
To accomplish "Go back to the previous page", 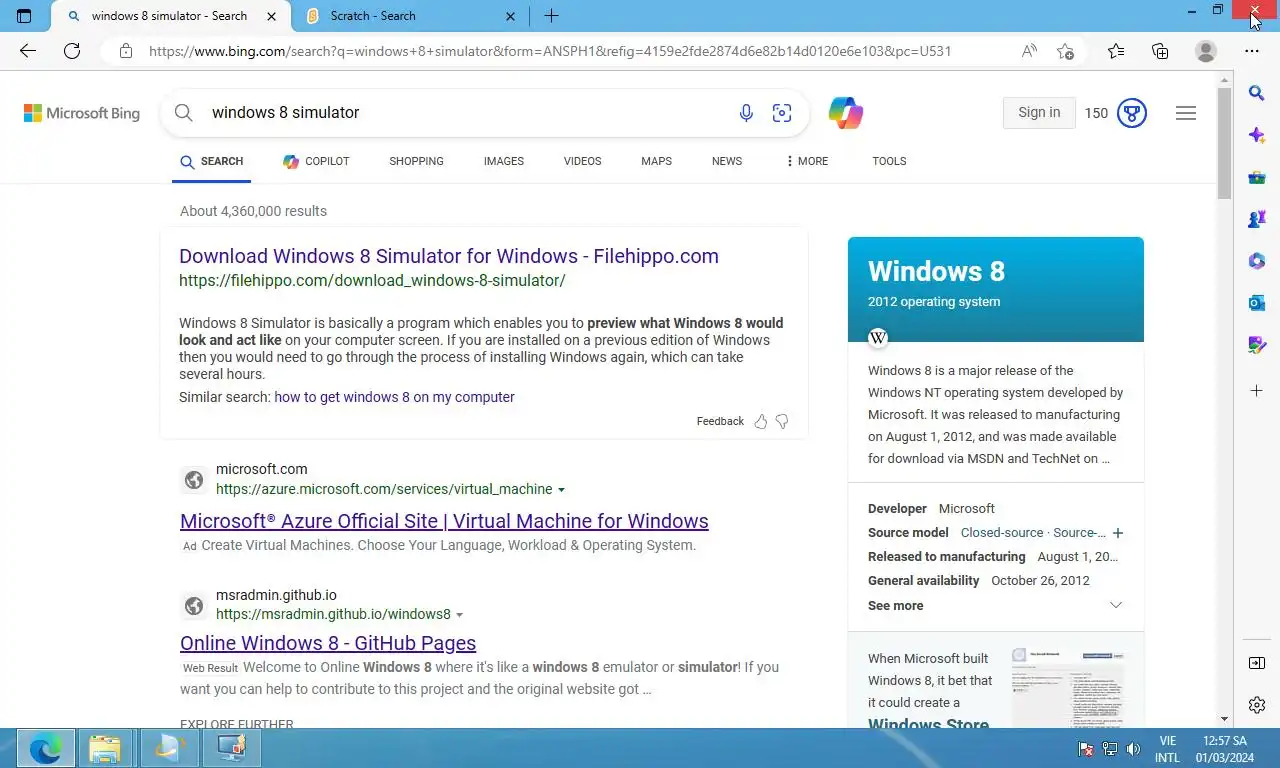I will coord(27,51).
